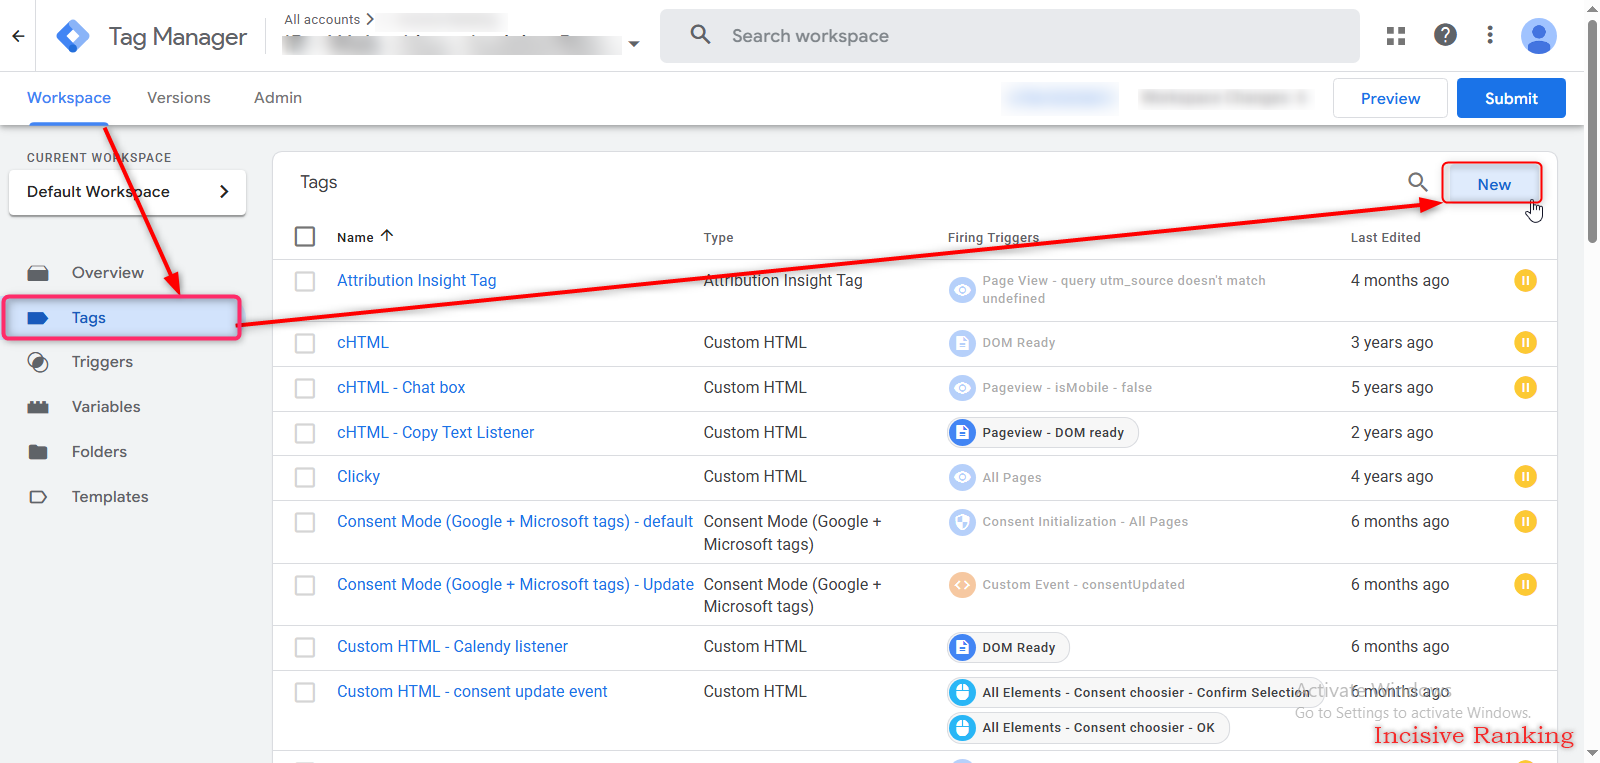Check Custom HTML - consent update event checkbox
This screenshot has width=1600, height=763.
pyautogui.click(x=305, y=693)
